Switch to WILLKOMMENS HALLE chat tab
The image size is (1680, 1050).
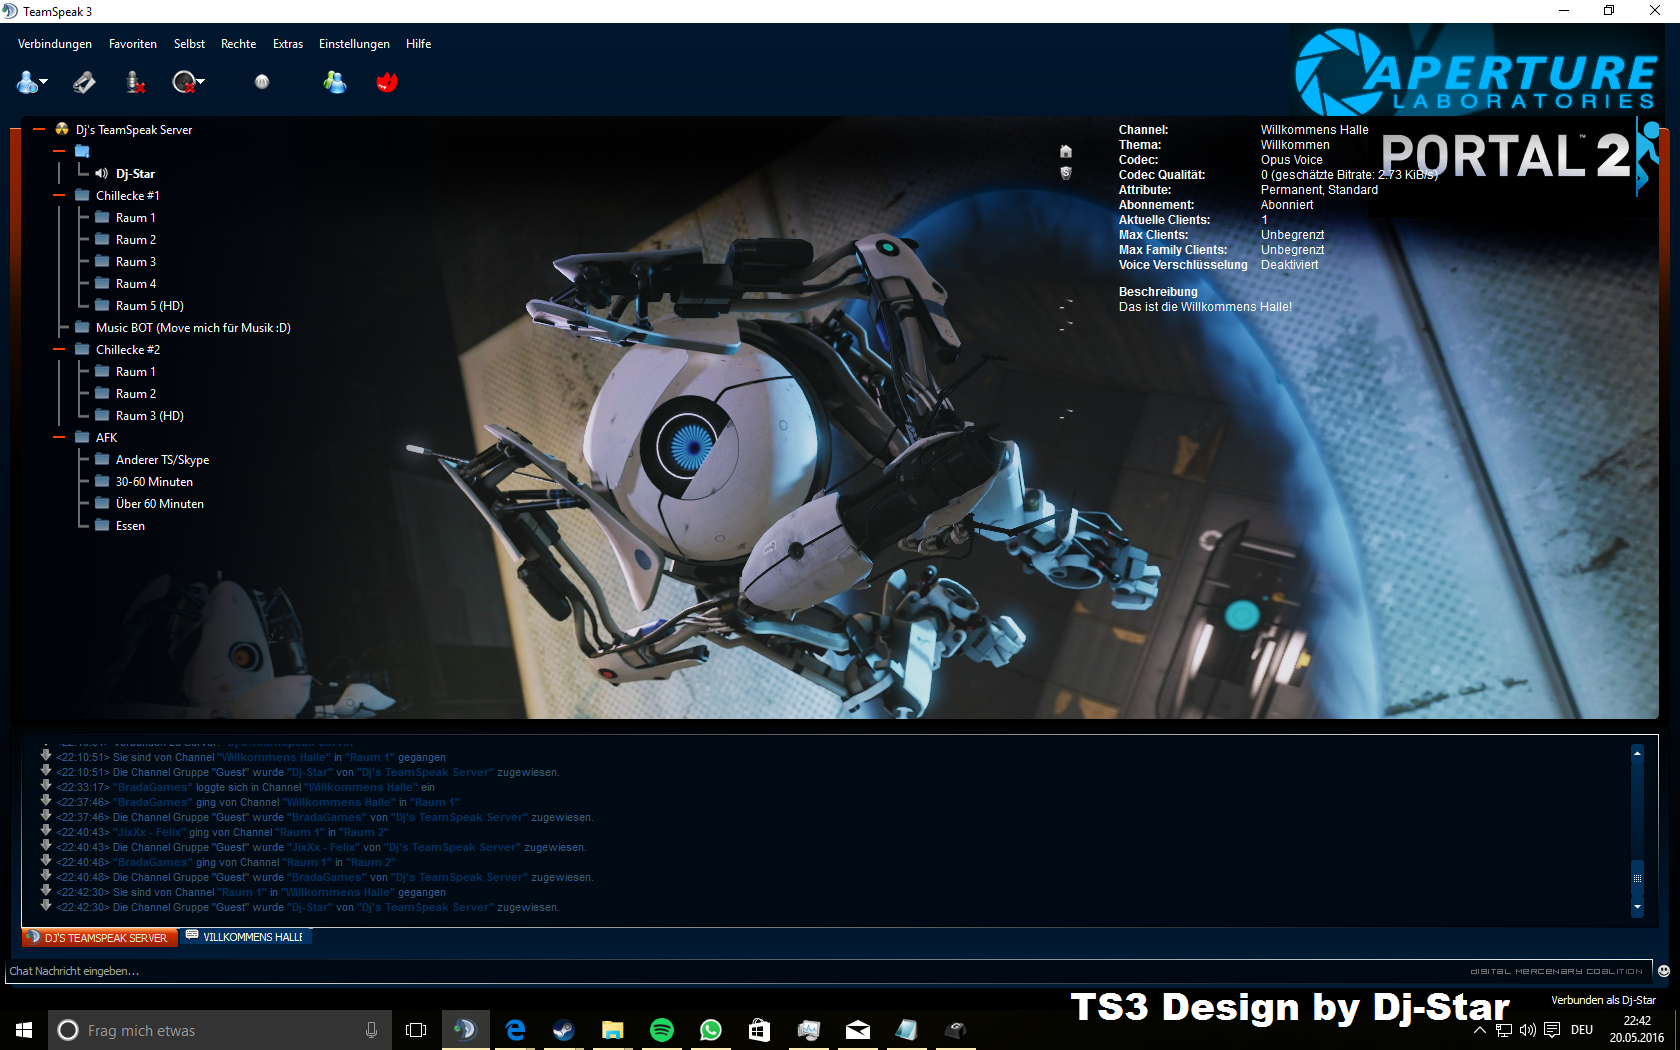(x=247, y=937)
